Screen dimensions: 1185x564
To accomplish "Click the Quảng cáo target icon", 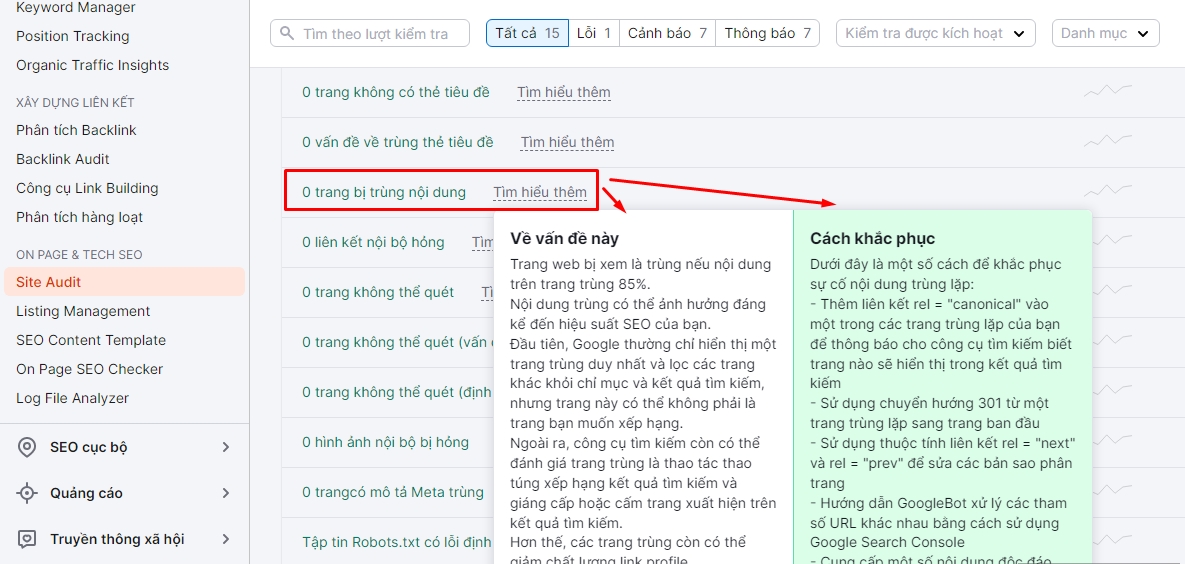I will 27,494.
